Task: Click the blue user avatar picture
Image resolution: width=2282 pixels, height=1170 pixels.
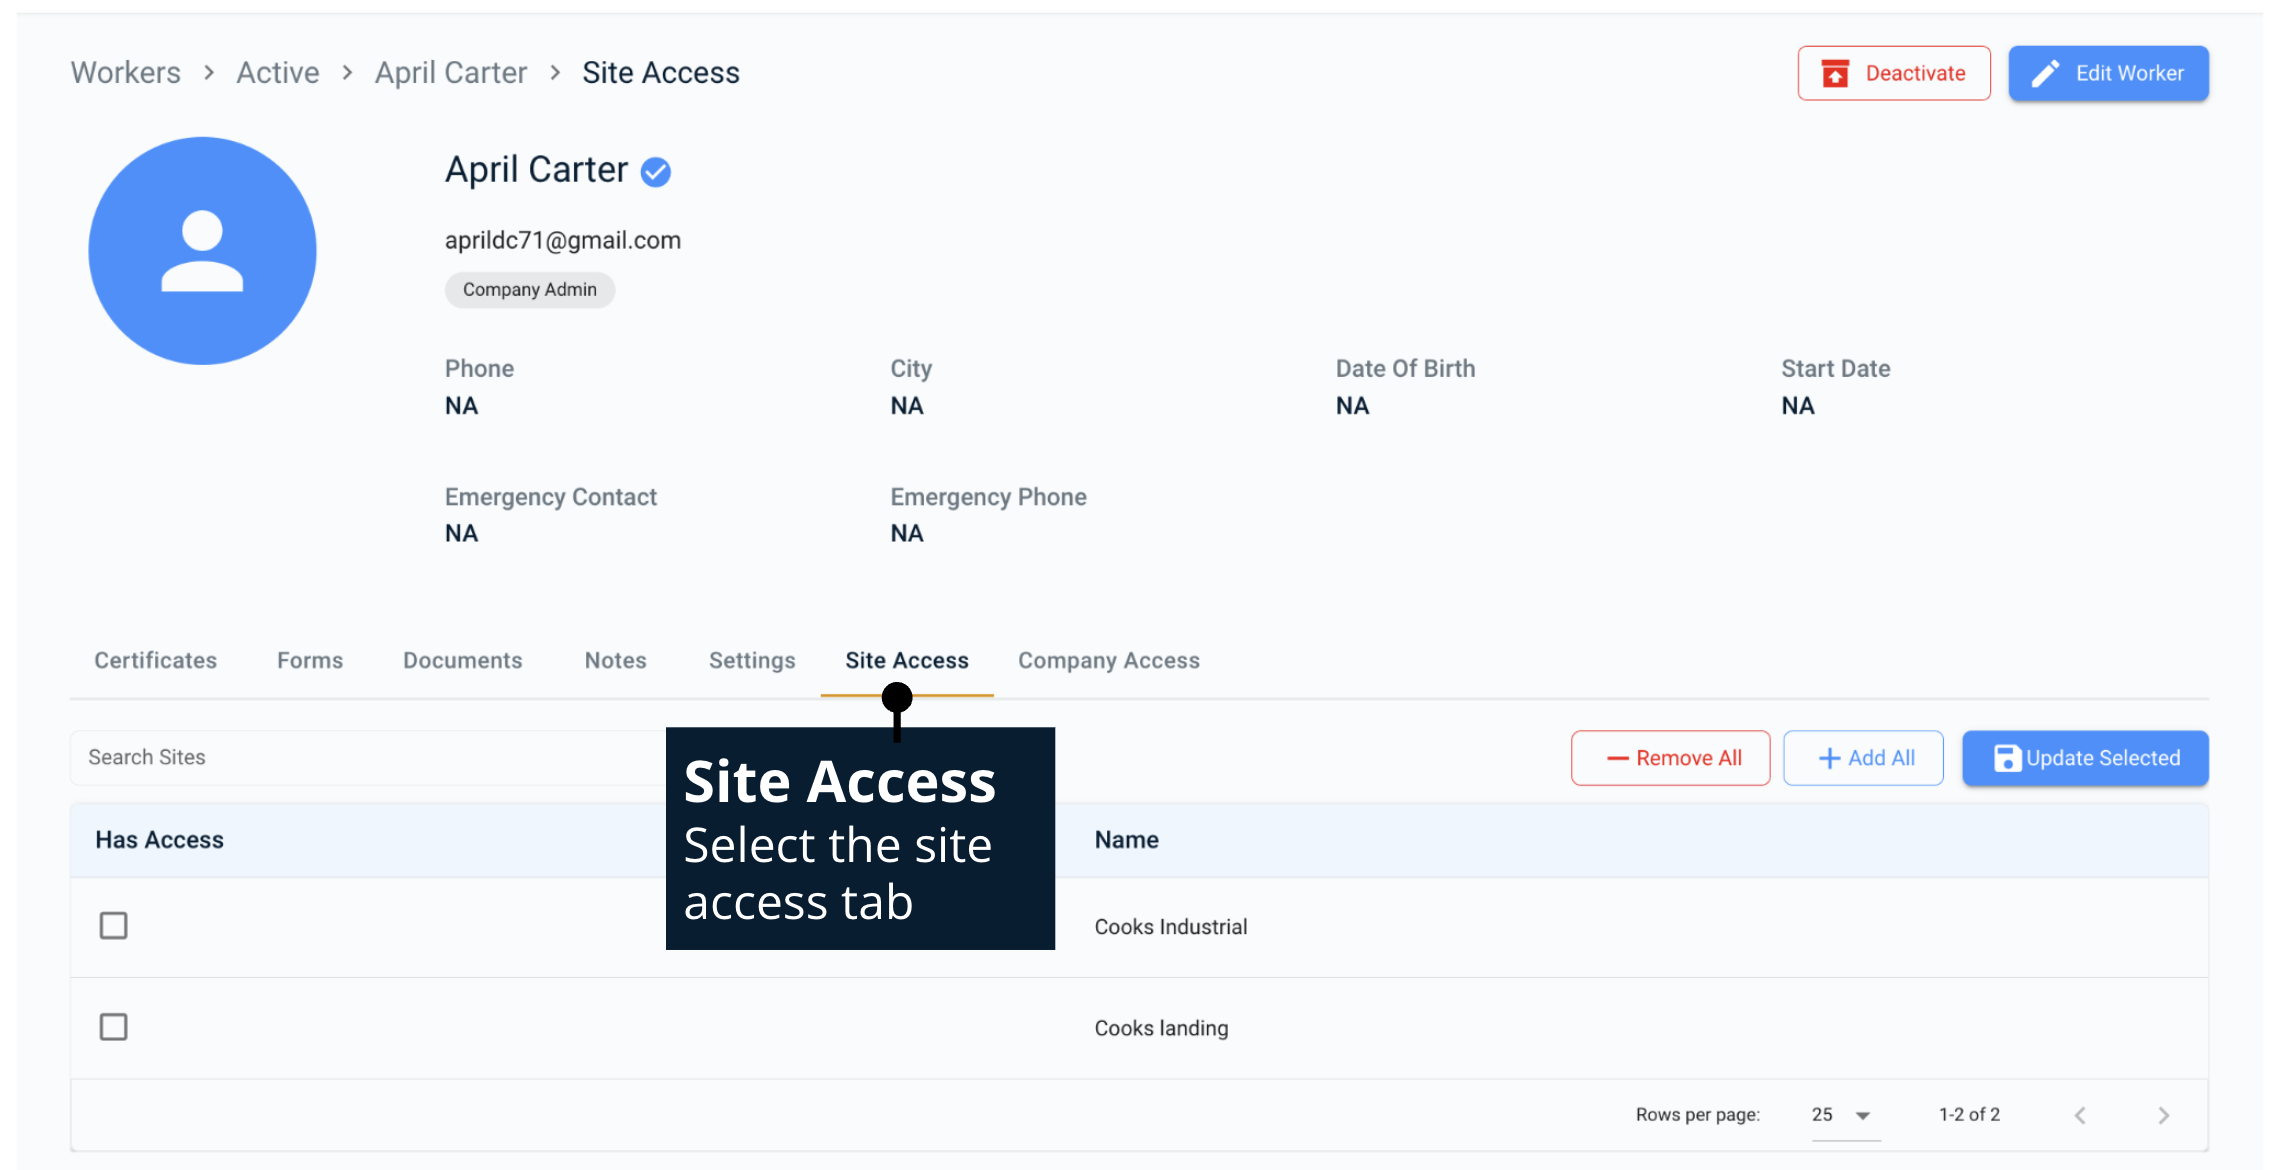Action: coord(203,251)
